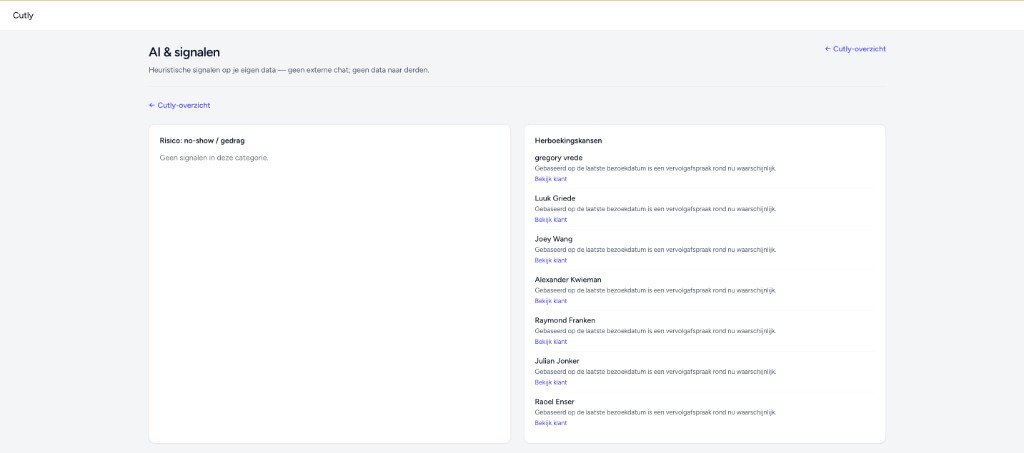Click the name Alexander Kwieman
Viewport: 1024px width, 453px height.
(x=568, y=280)
